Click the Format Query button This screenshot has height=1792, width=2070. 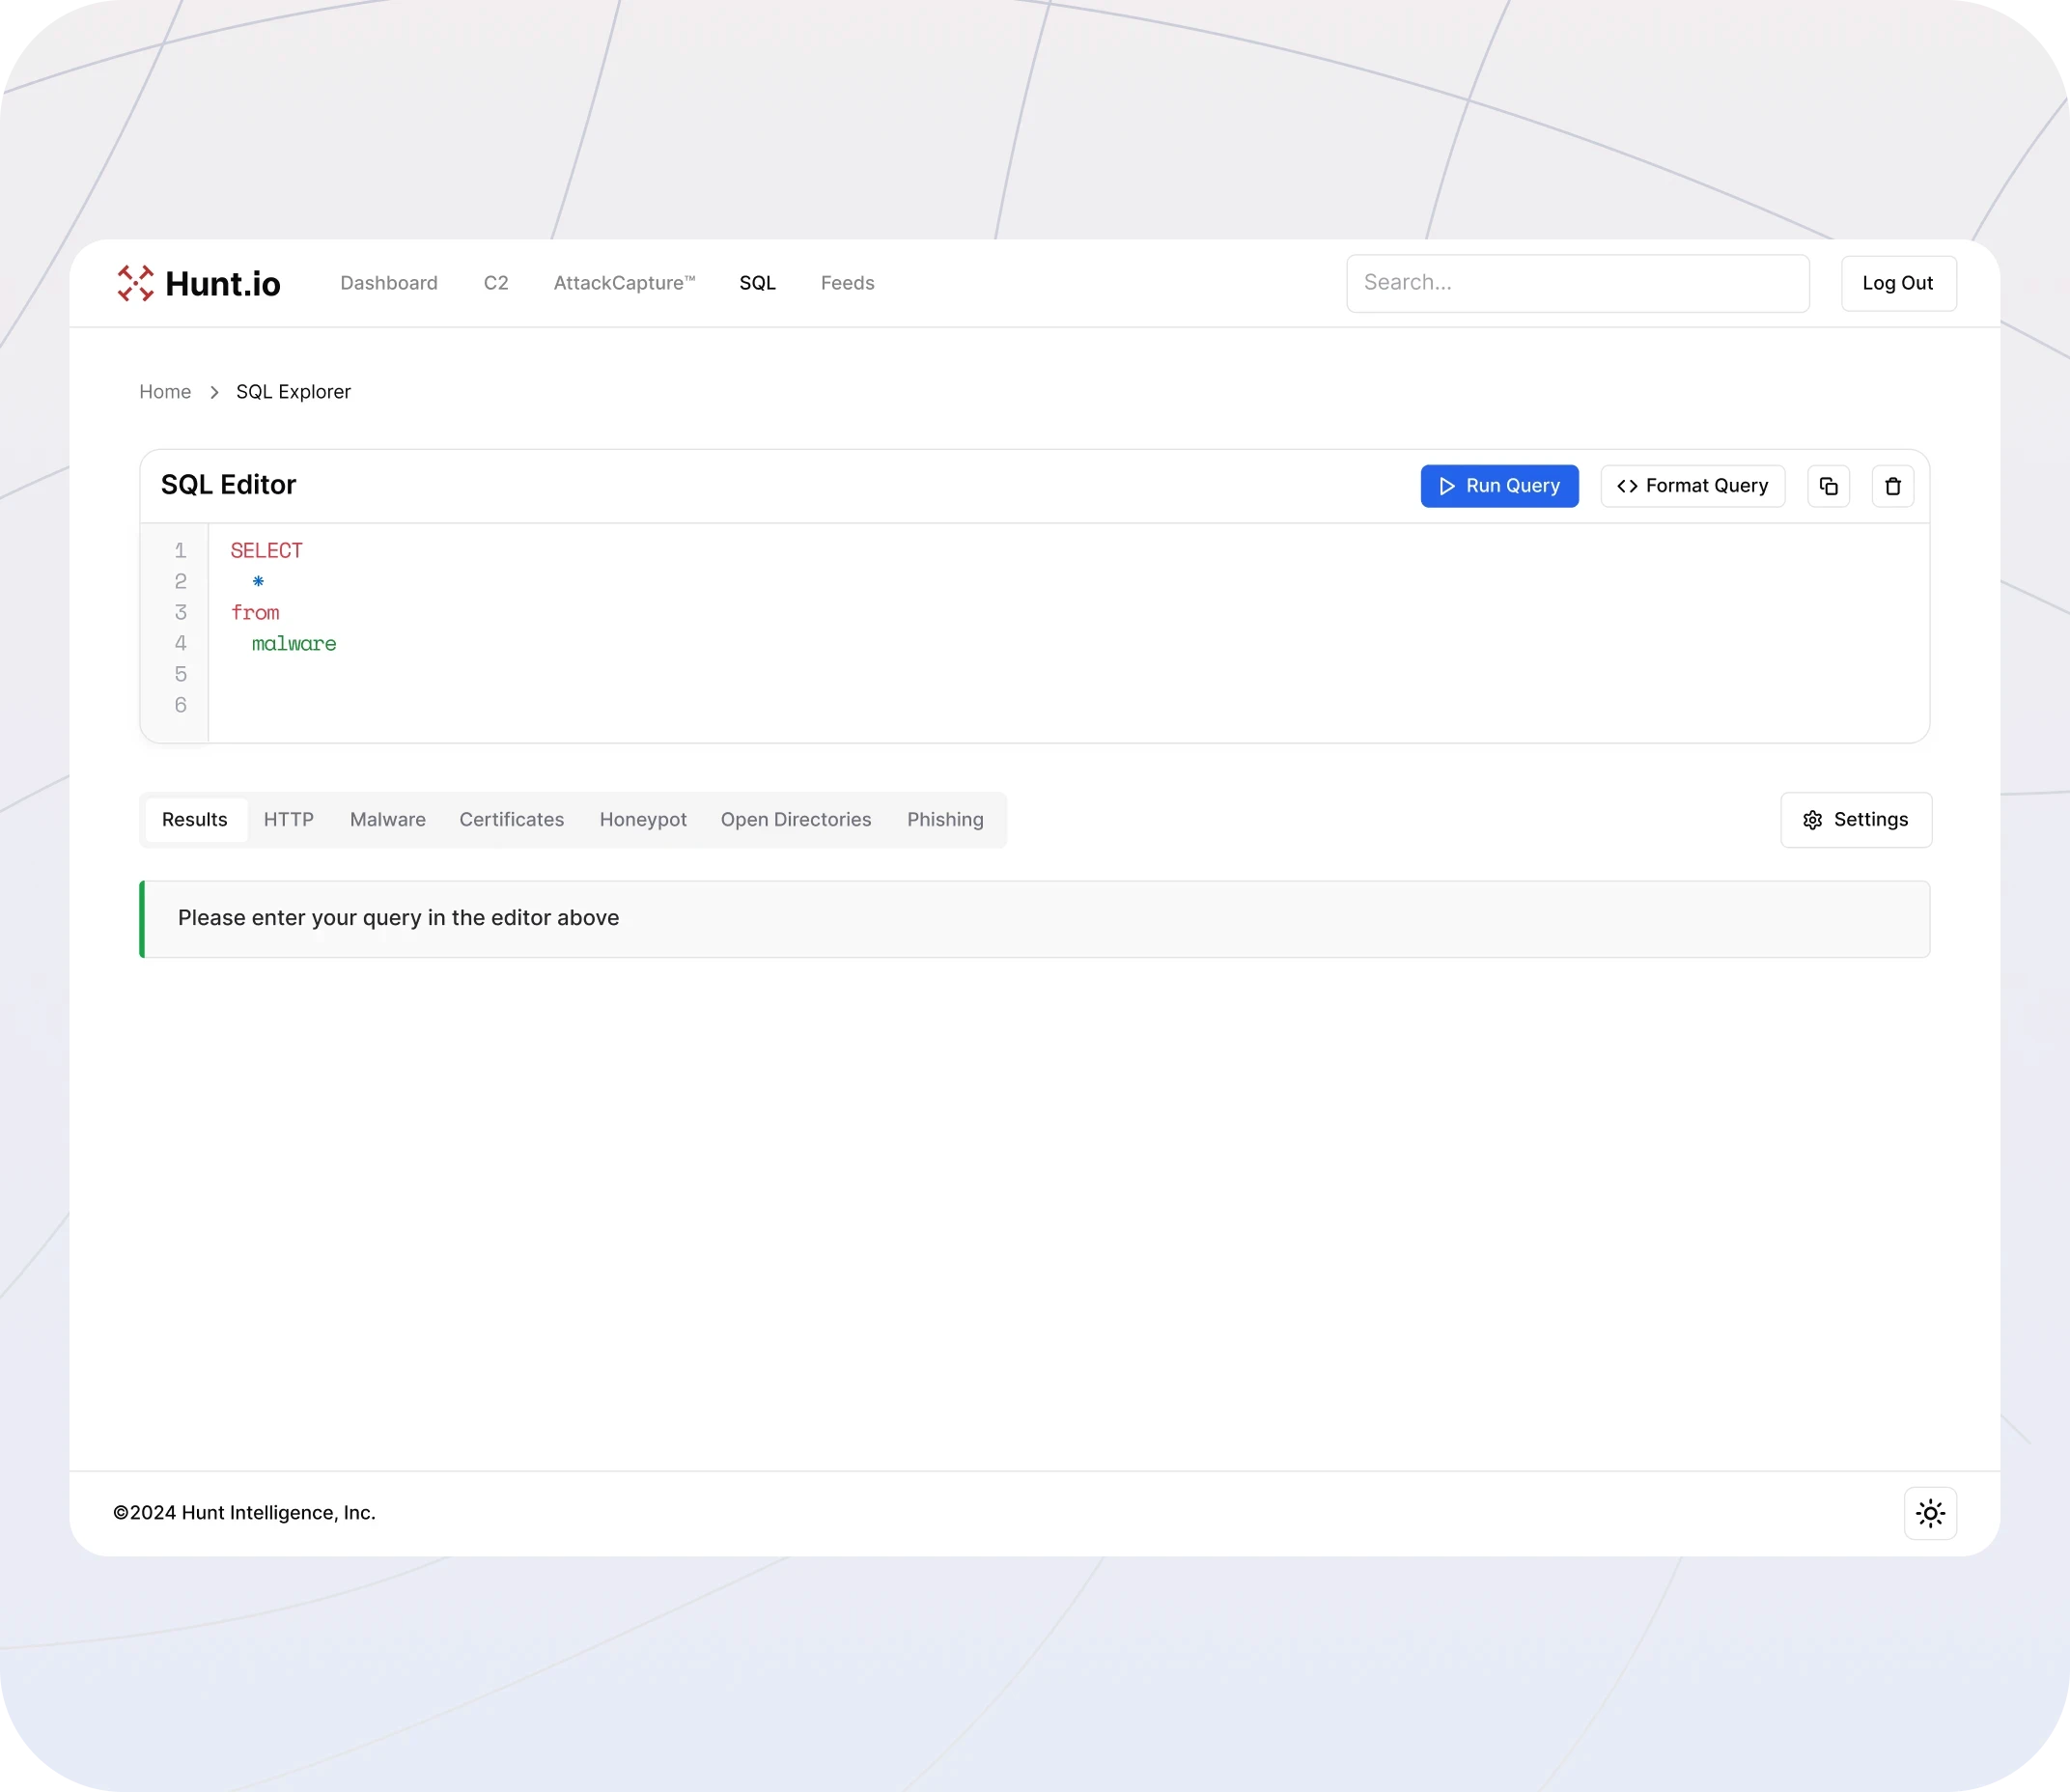coord(1692,486)
